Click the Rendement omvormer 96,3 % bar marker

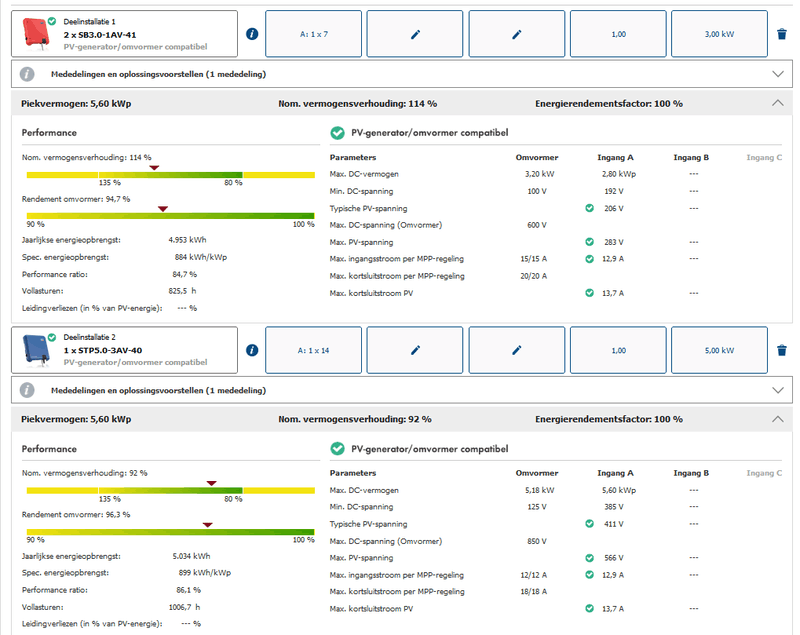pyautogui.click(x=207, y=524)
